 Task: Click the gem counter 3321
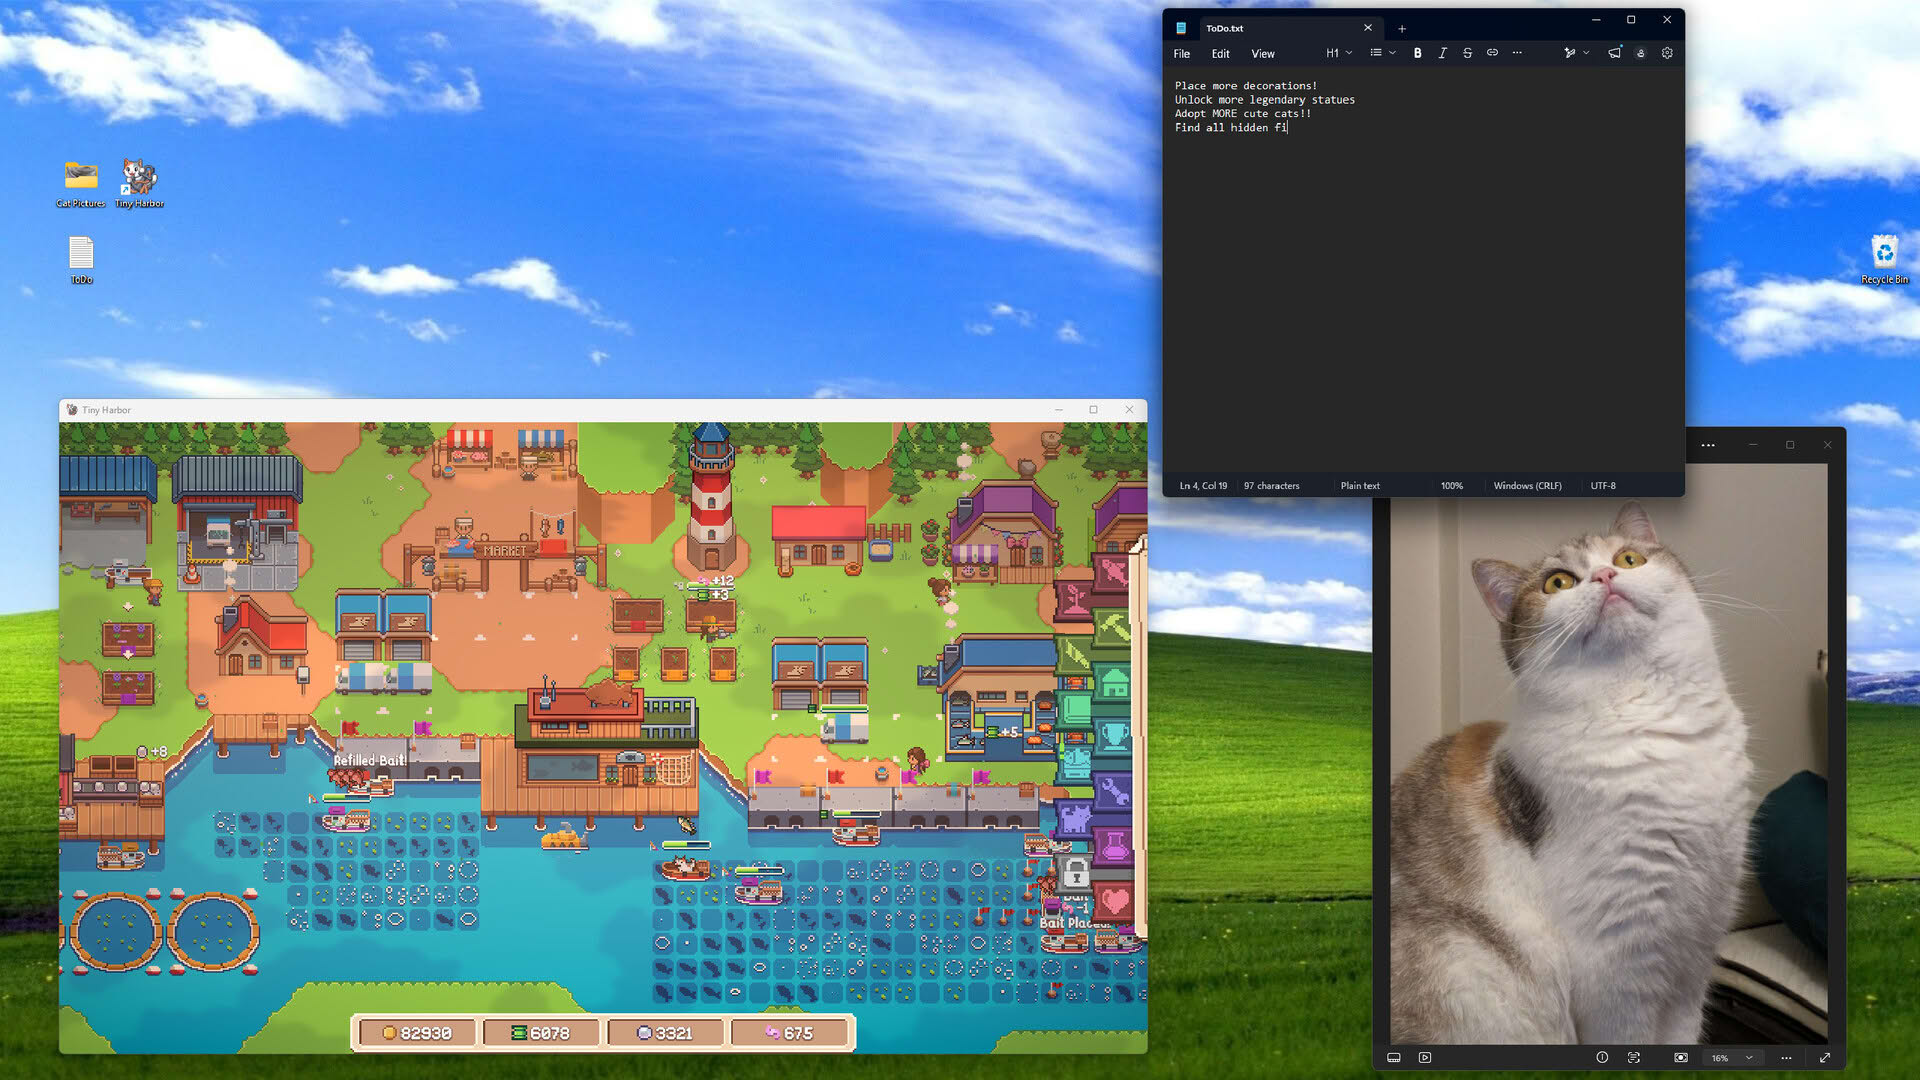[x=665, y=1033]
